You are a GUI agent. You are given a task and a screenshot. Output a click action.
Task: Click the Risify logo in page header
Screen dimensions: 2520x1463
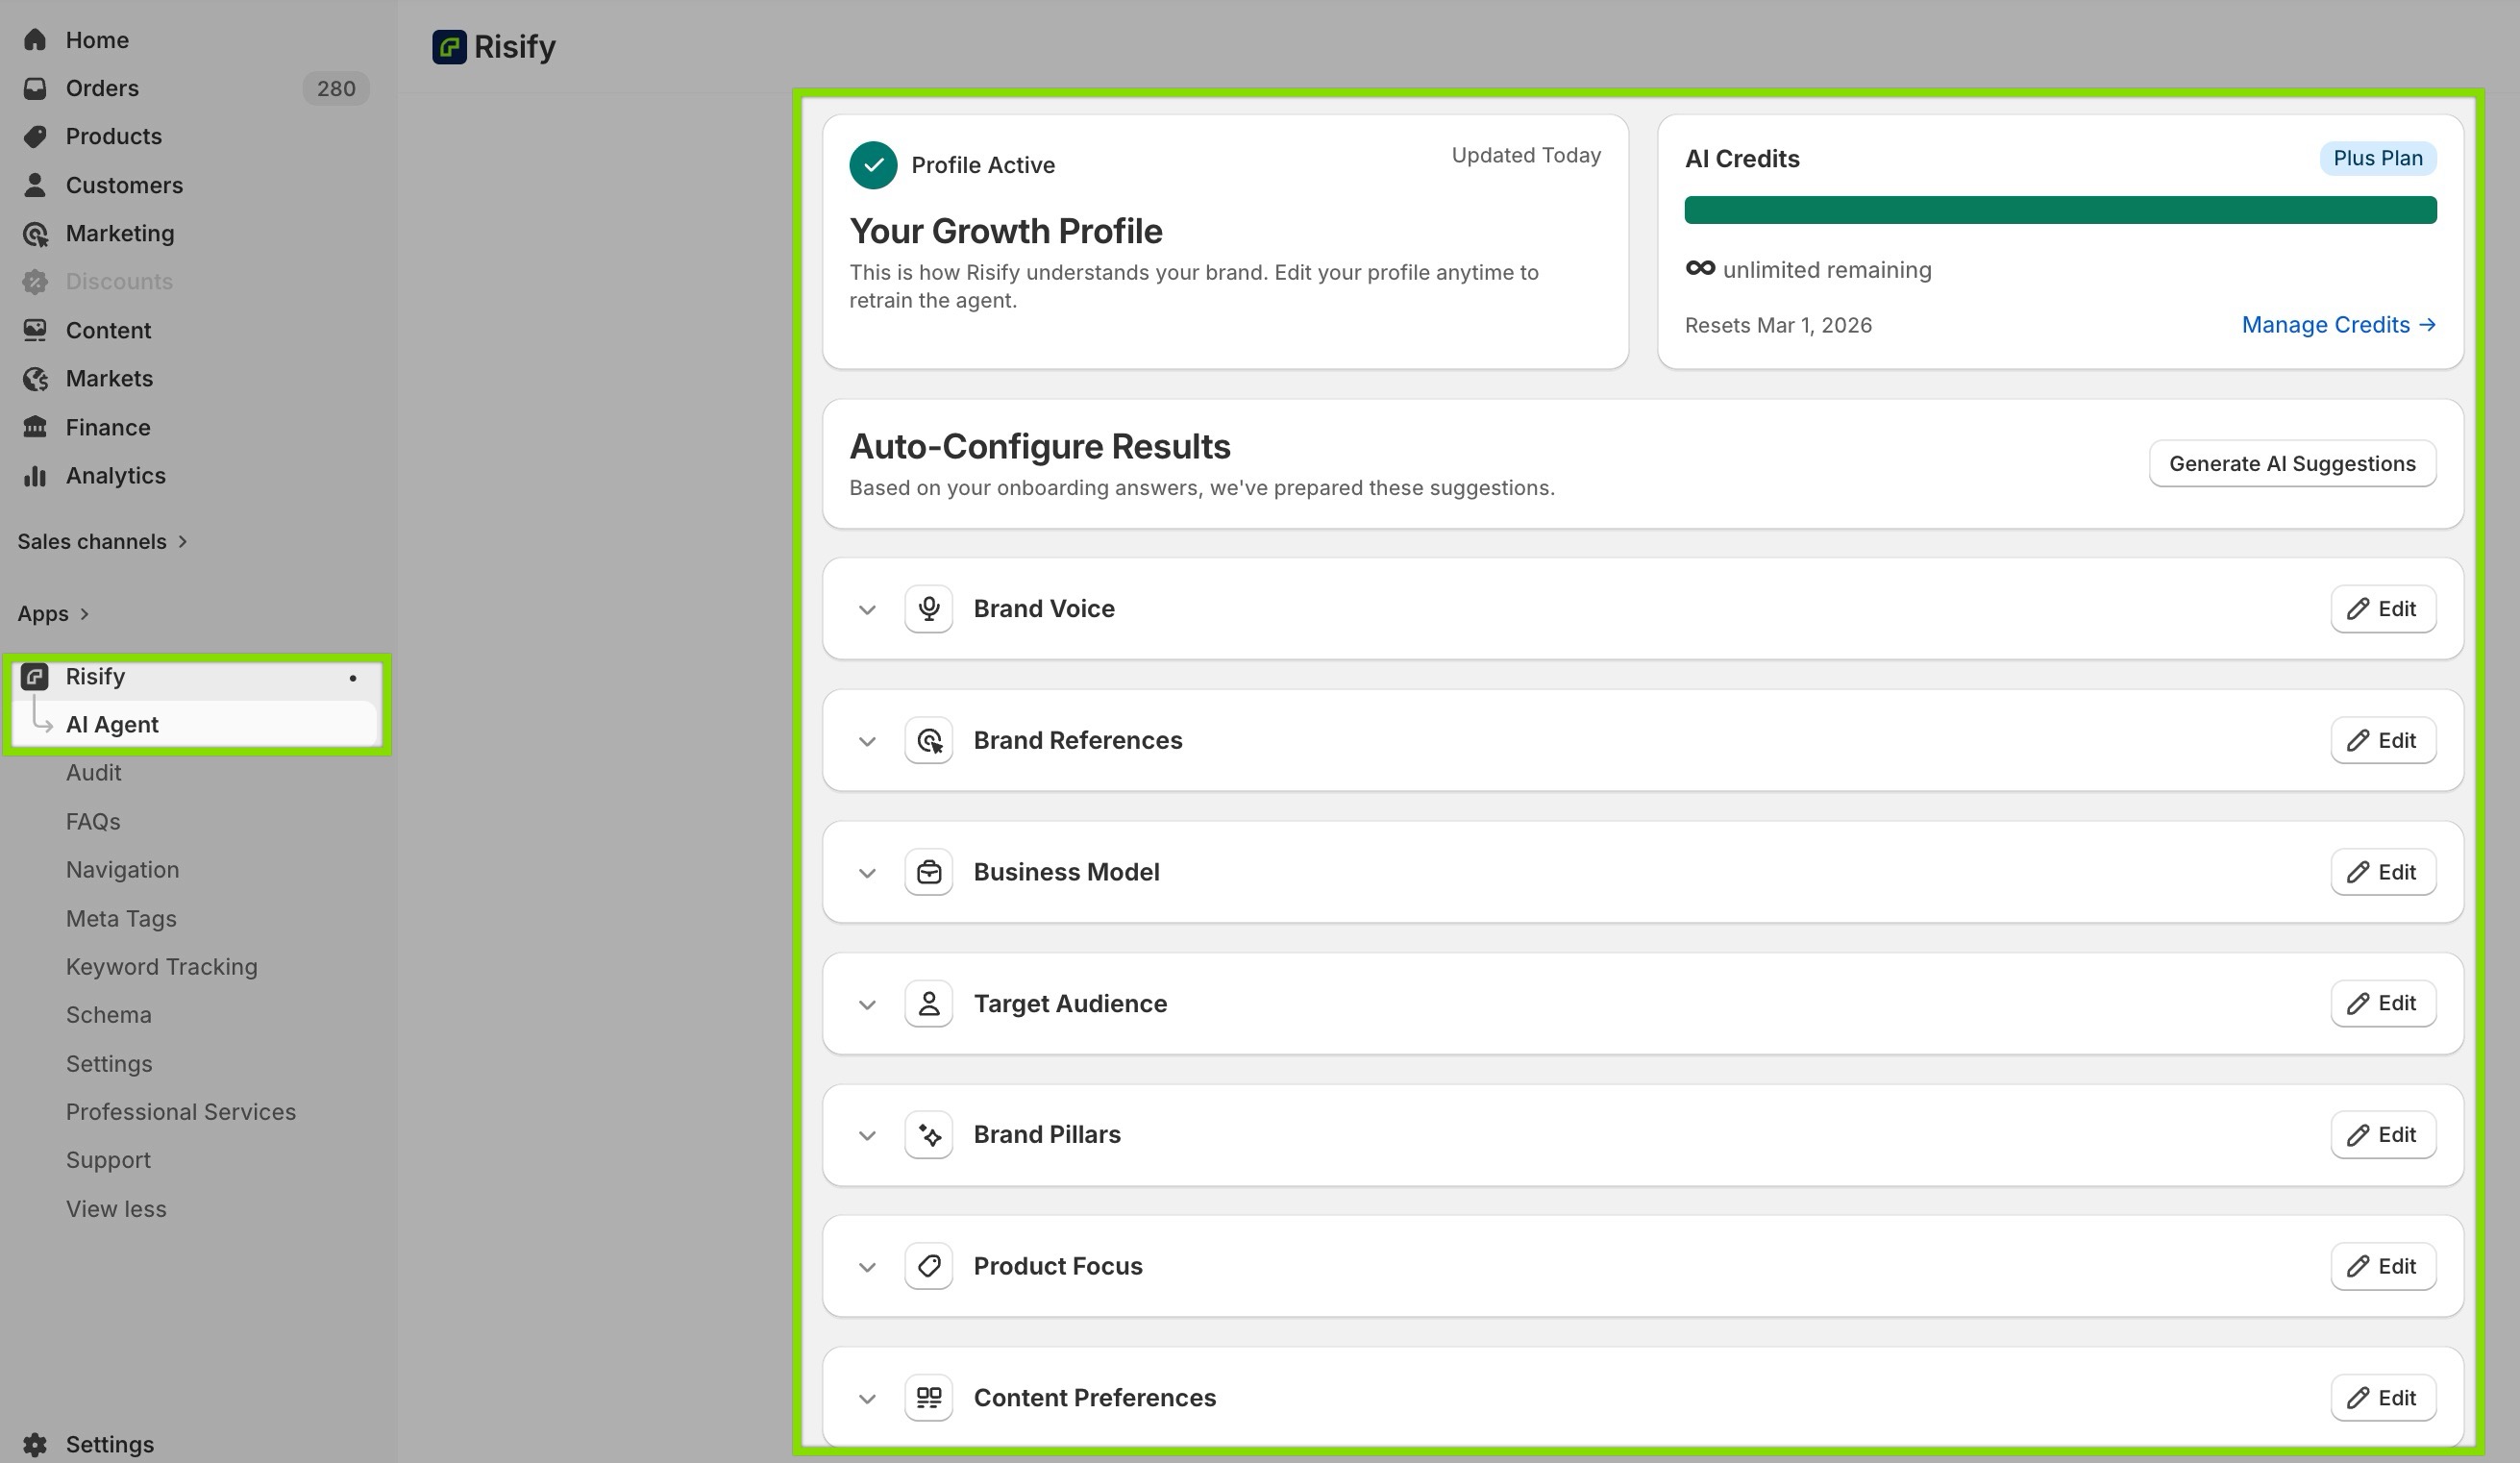449,47
